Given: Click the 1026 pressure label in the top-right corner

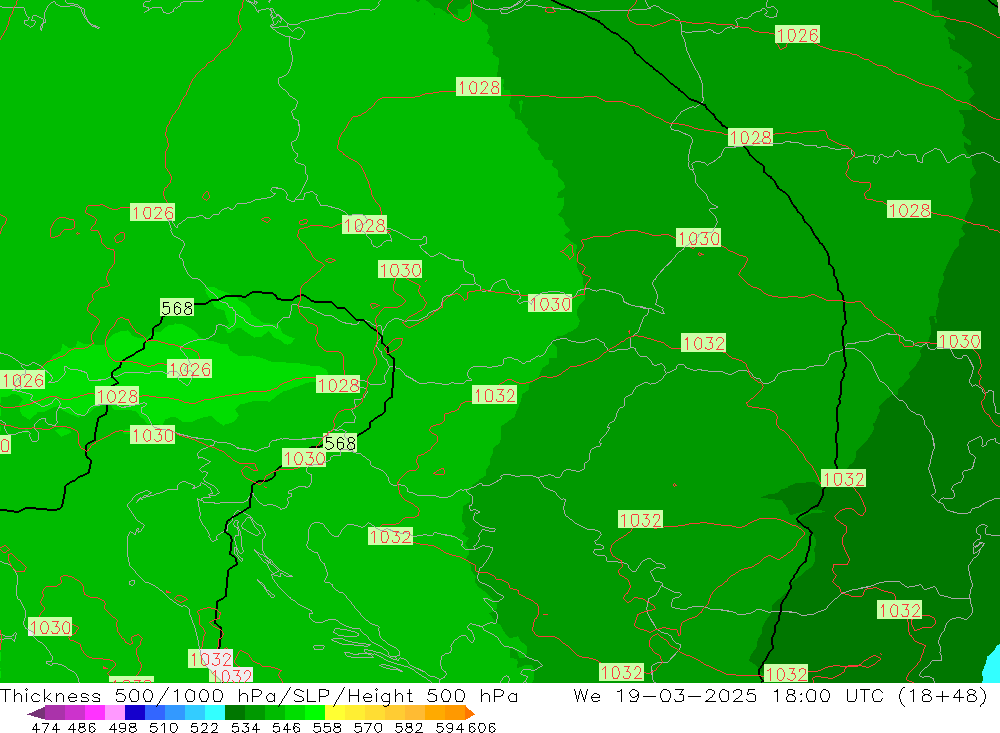Looking at the screenshot, I should coord(797,34).
